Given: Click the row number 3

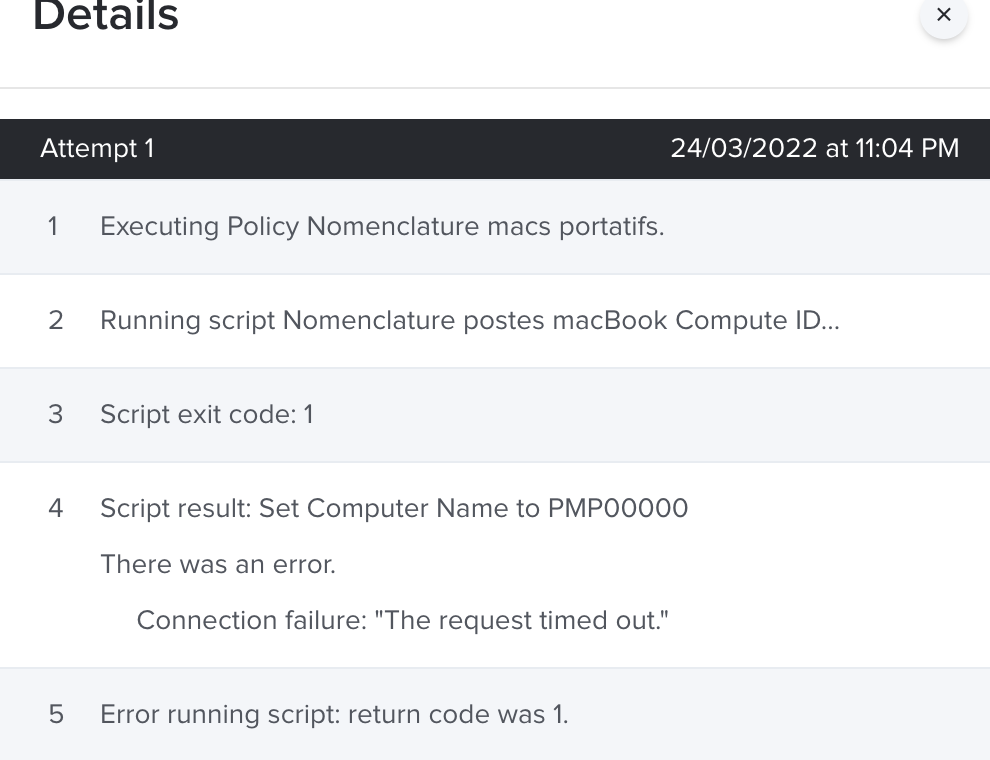Looking at the screenshot, I should (x=56, y=415).
